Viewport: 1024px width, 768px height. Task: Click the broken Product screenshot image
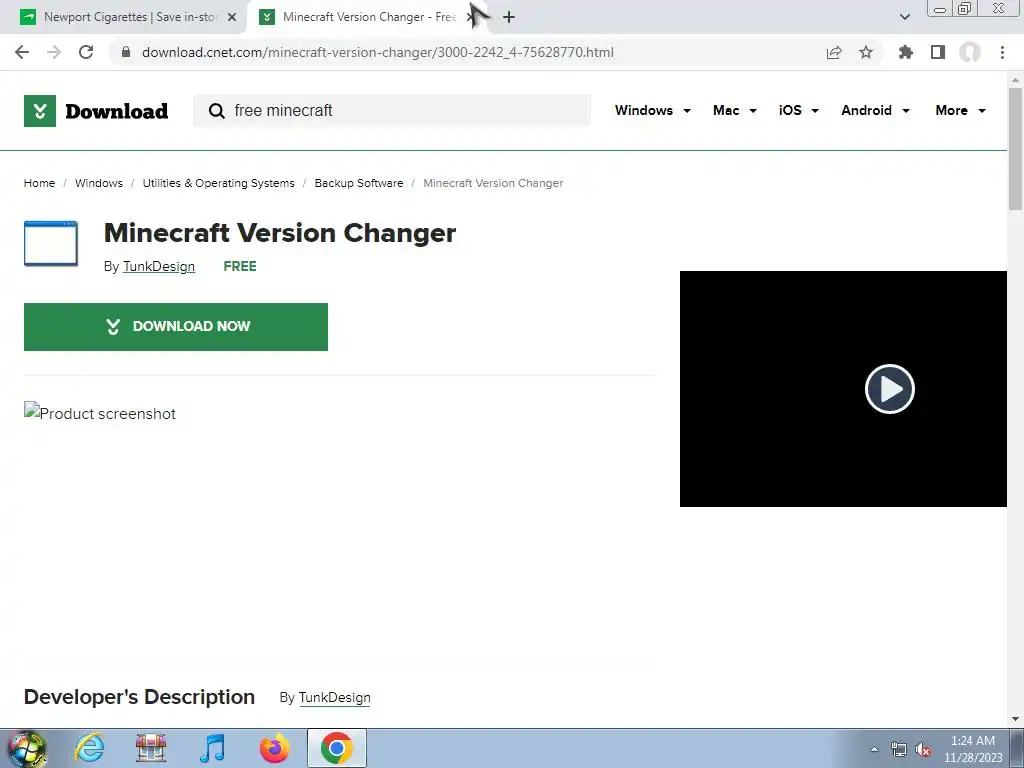click(x=100, y=413)
